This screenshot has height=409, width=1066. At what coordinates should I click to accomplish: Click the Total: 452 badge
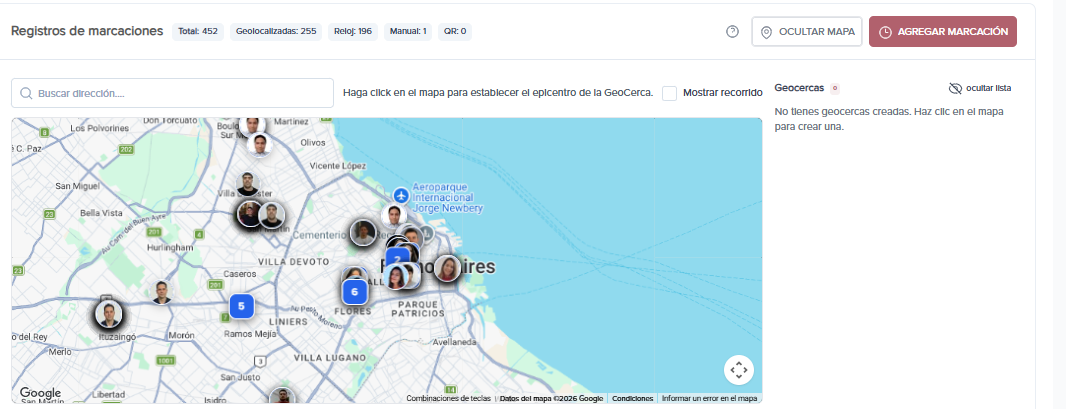click(x=198, y=31)
